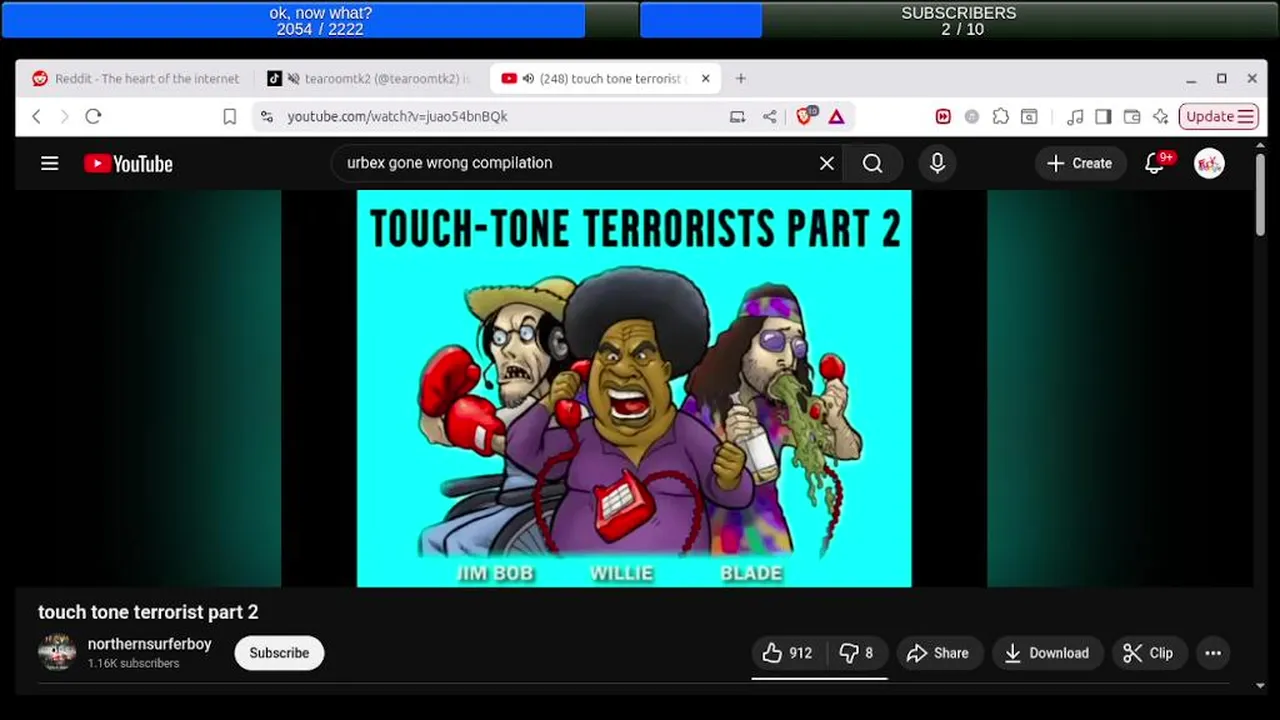Click the install/cast screen icon in address bar
Image resolution: width=1280 pixels, height=720 pixels.
tap(737, 116)
